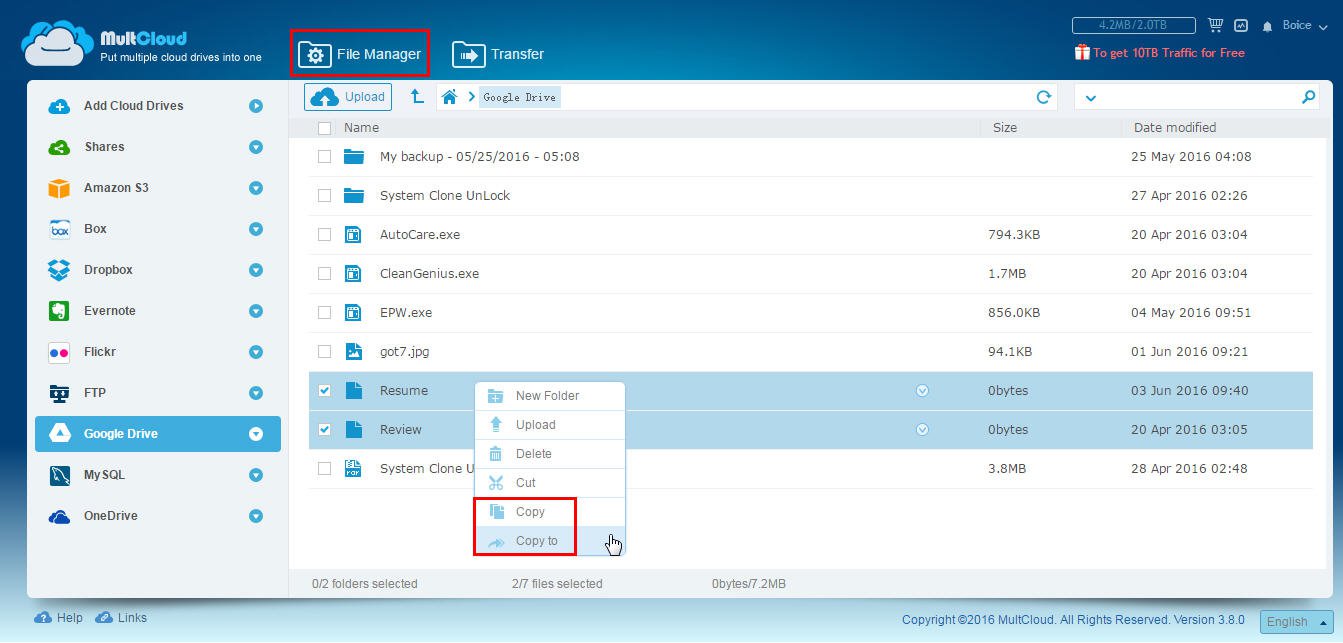The image size is (1343, 643).
Task: Click the Dropbox drive icon
Action: (59, 270)
